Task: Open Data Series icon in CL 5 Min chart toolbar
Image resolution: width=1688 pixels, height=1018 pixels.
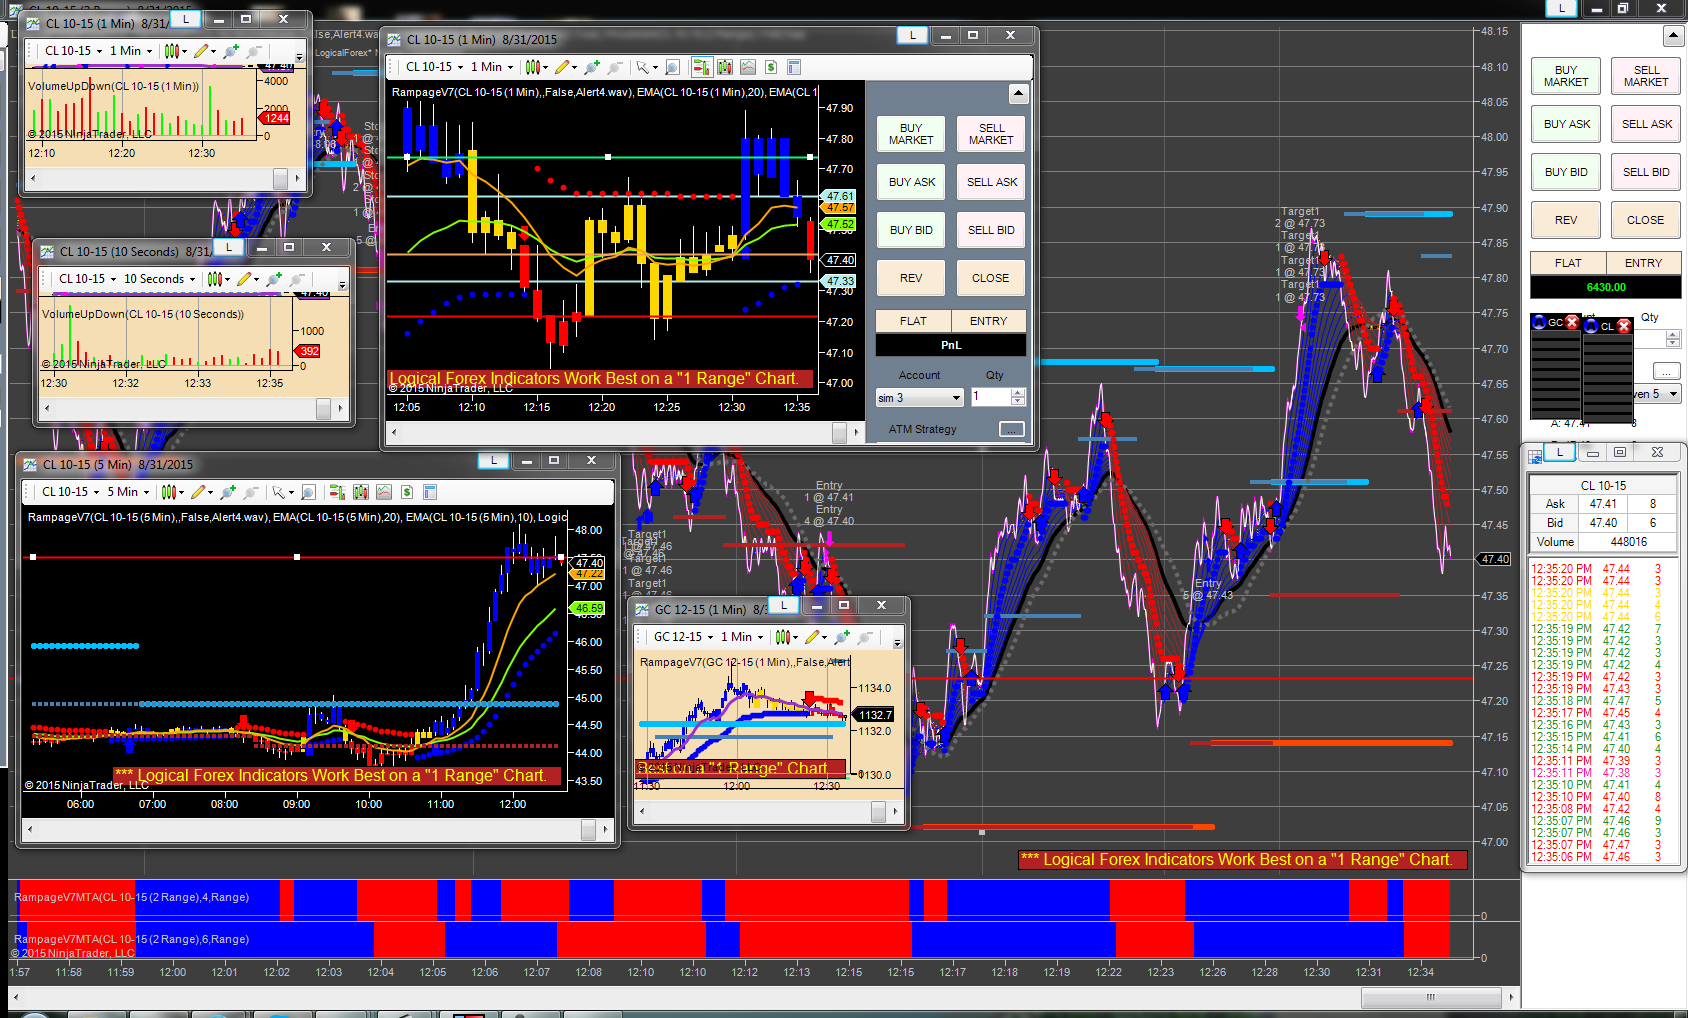Action: coord(360,492)
